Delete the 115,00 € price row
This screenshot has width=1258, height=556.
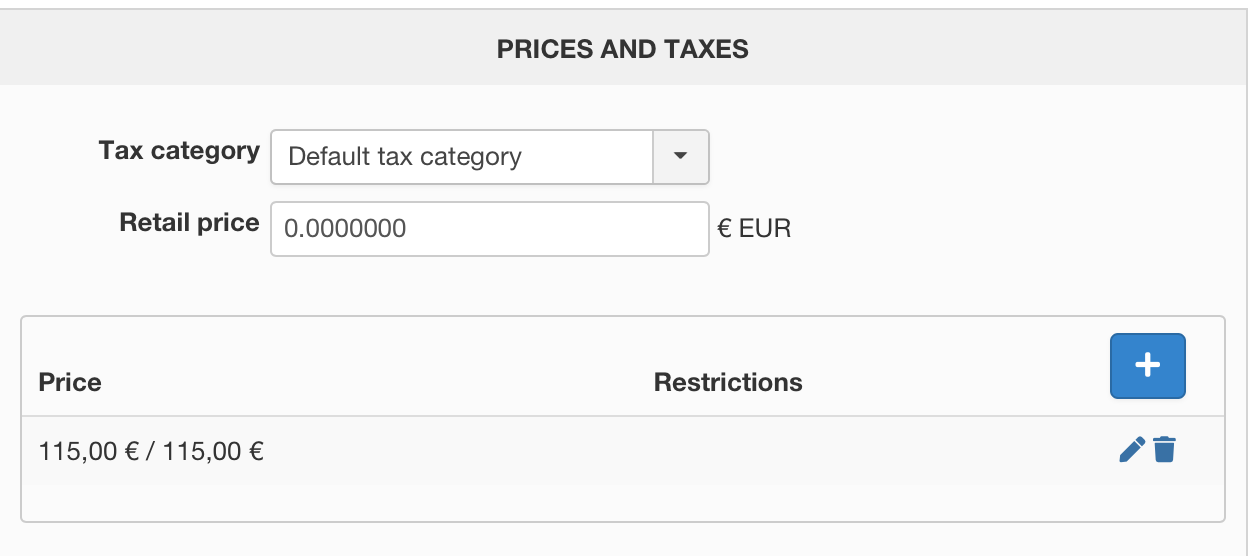click(1165, 450)
